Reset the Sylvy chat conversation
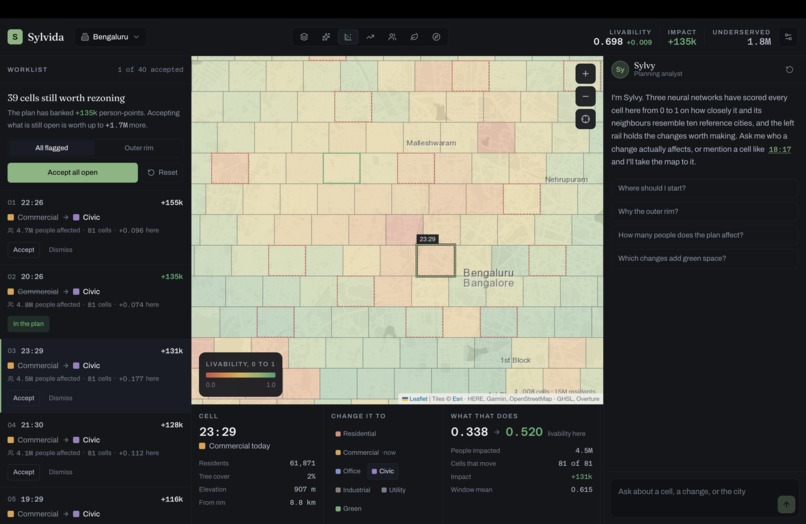This screenshot has width=806, height=524. coord(789,69)
